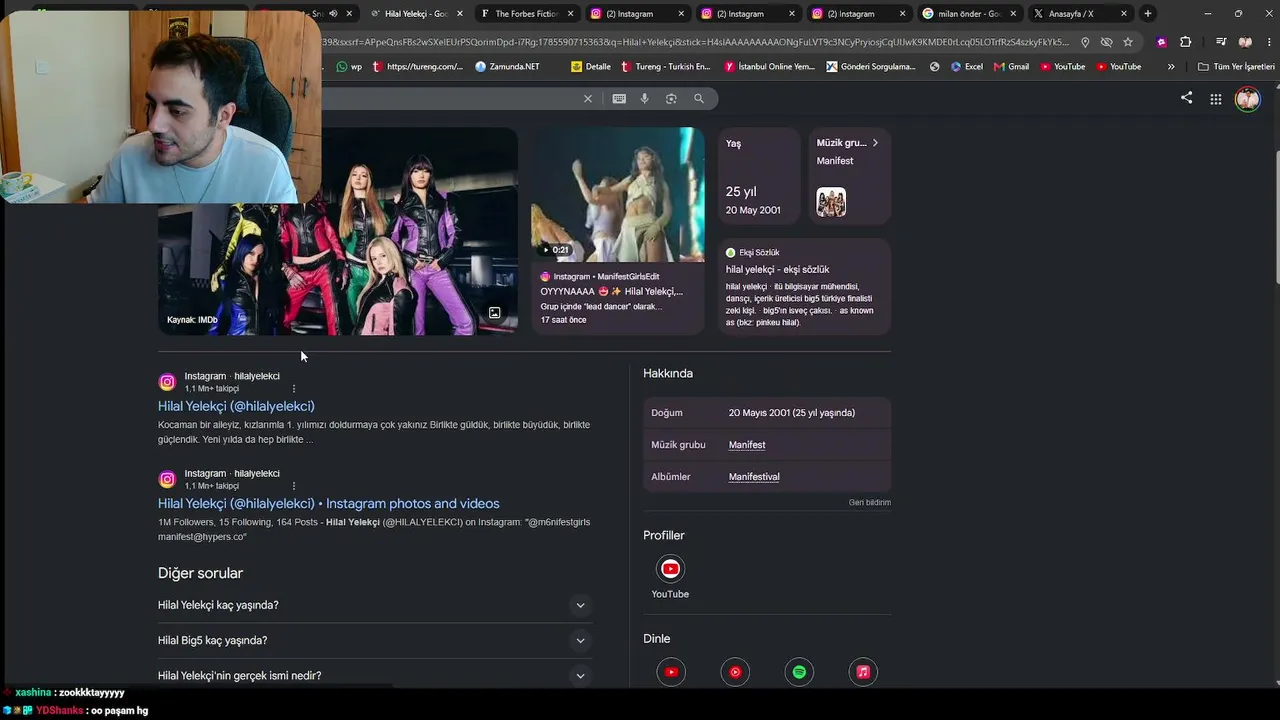Listen on YouTube under Dinle

point(671,672)
